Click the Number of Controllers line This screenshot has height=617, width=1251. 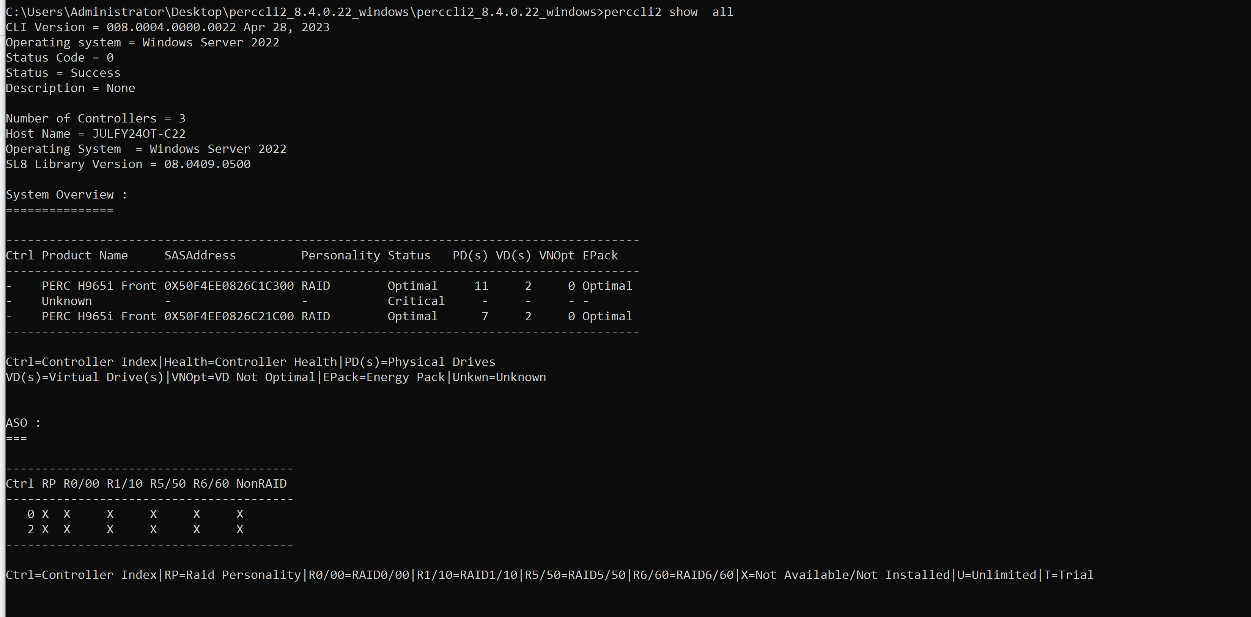[x=96, y=118]
